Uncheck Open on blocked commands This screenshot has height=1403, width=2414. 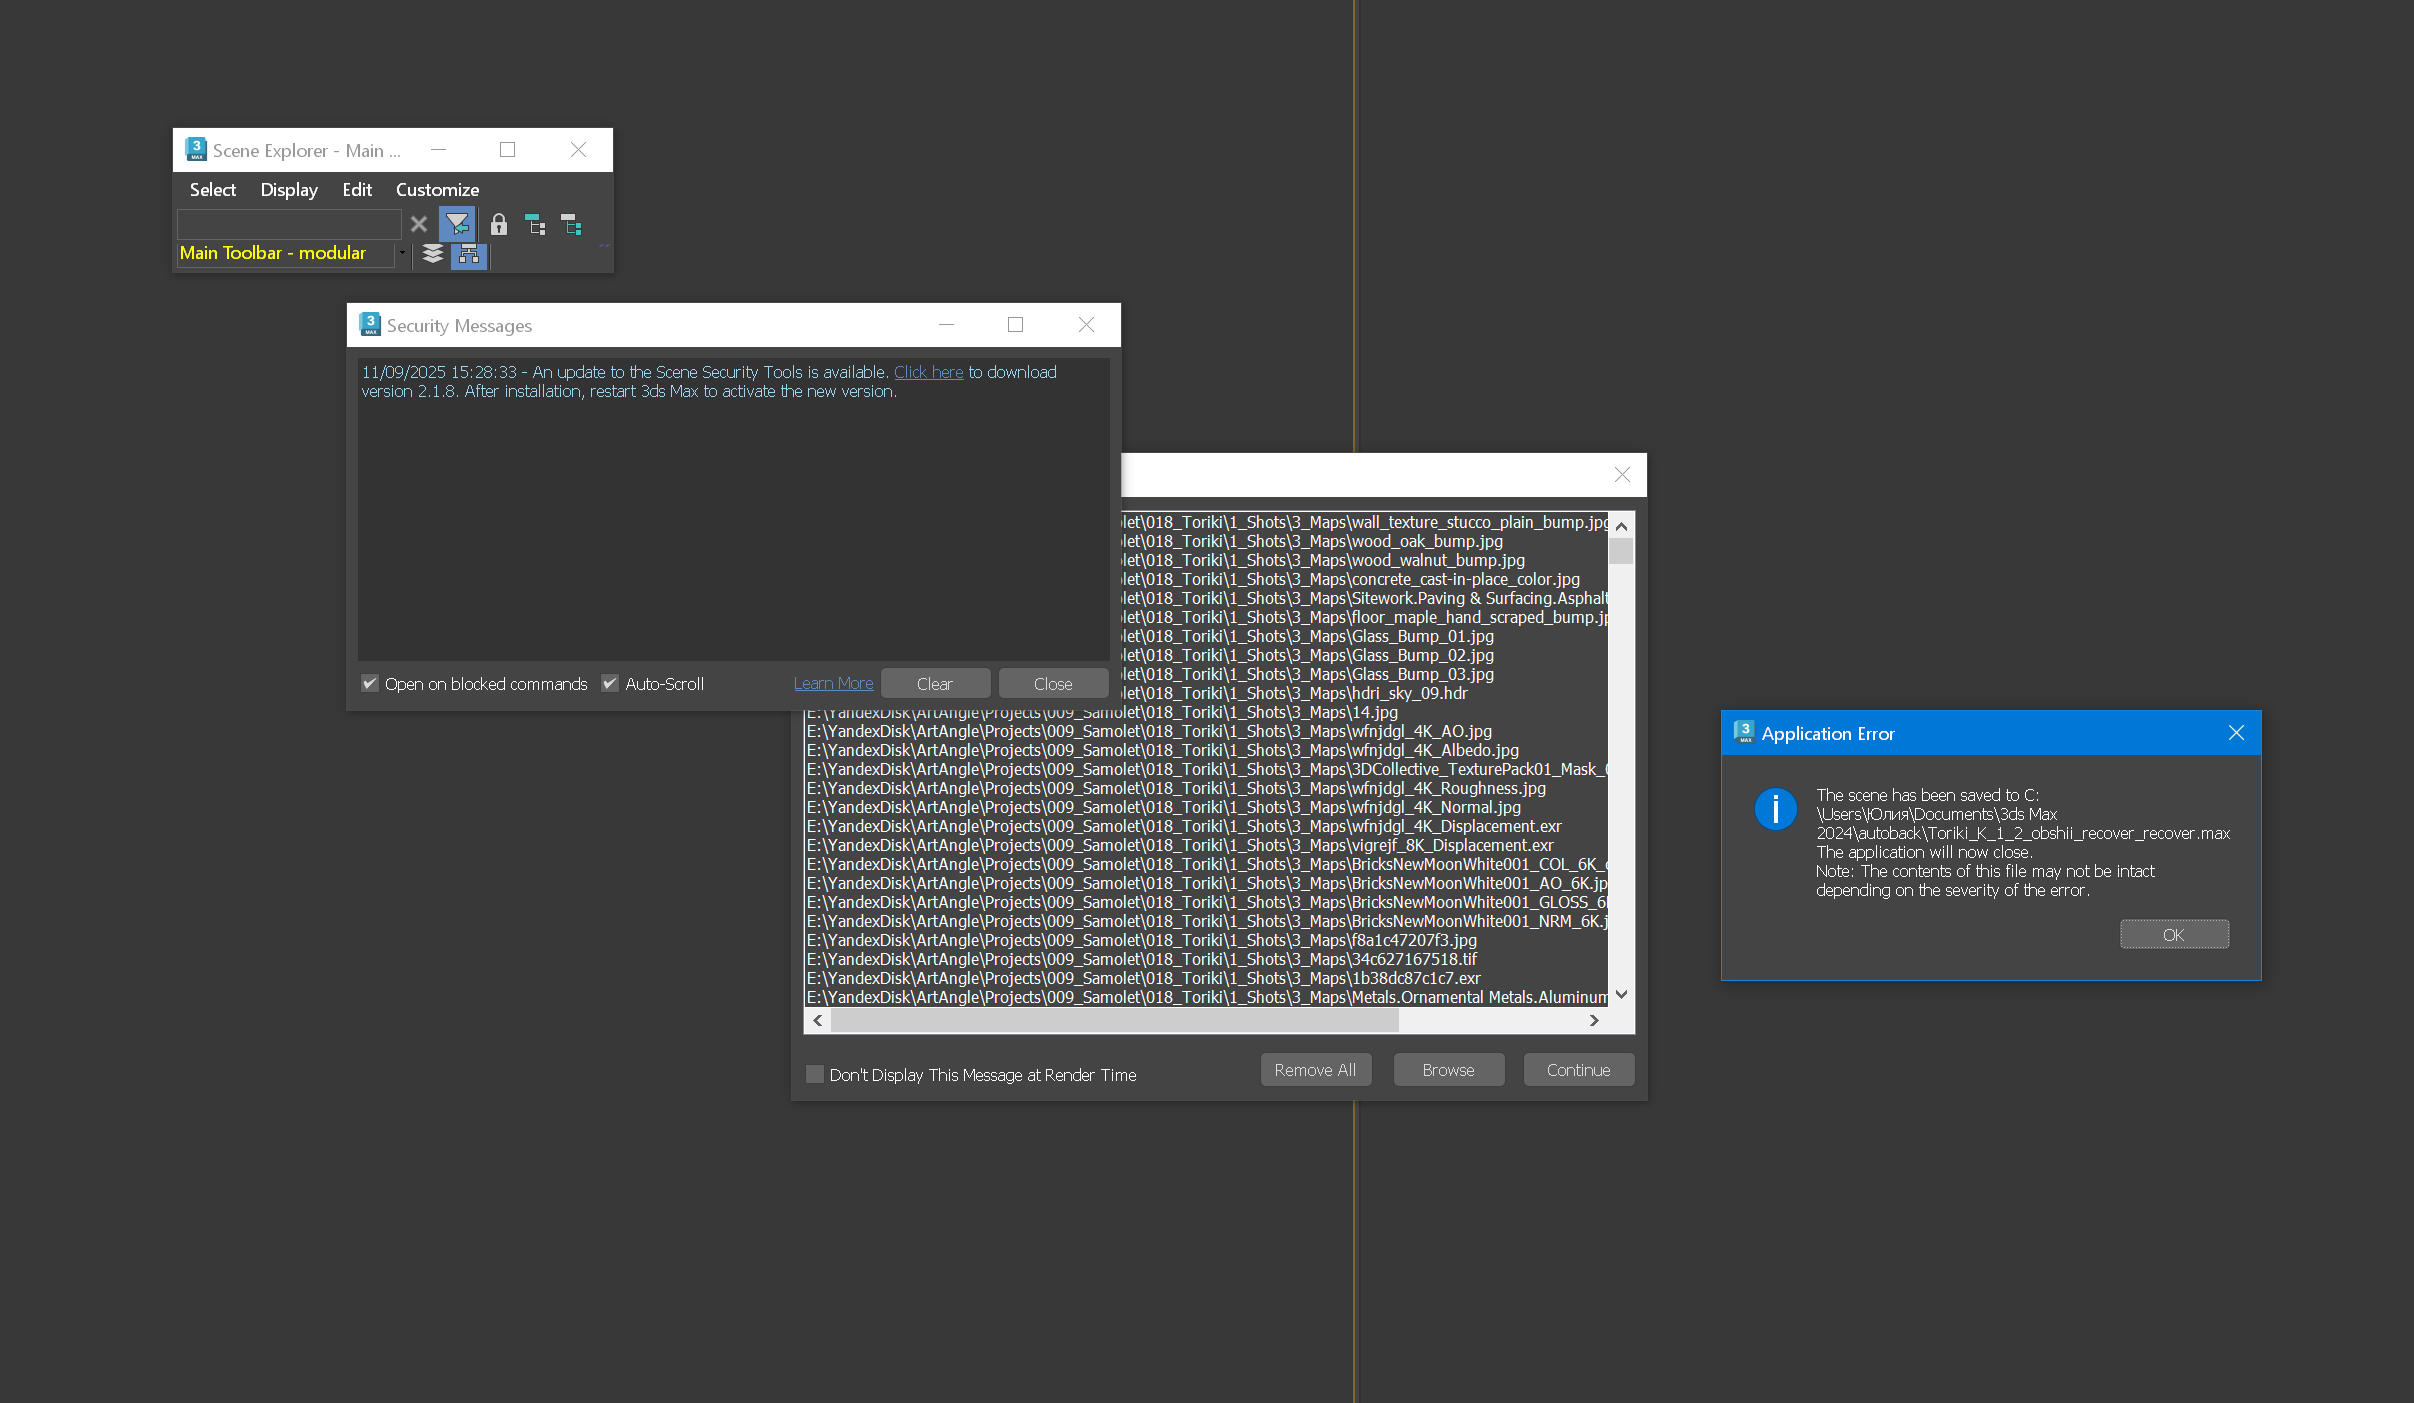[x=370, y=683]
